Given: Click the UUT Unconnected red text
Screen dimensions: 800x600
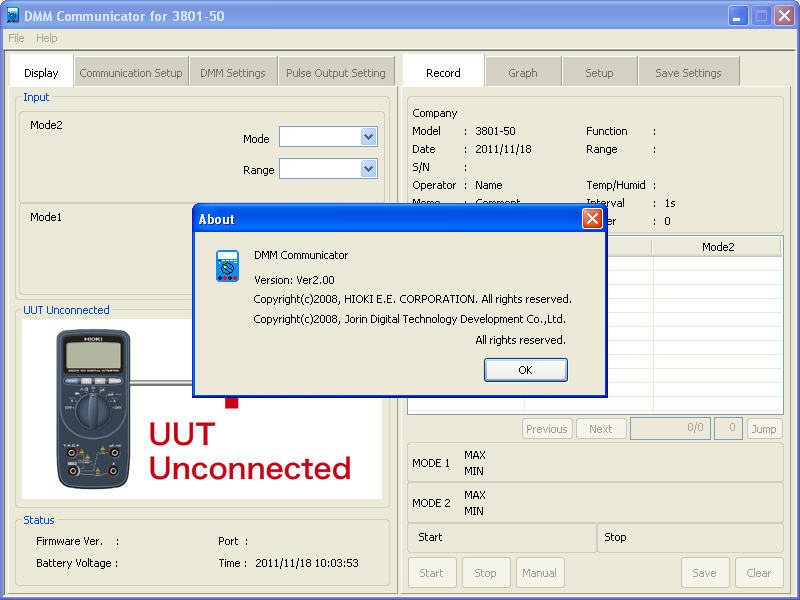Looking at the screenshot, I should click(250, 451).
